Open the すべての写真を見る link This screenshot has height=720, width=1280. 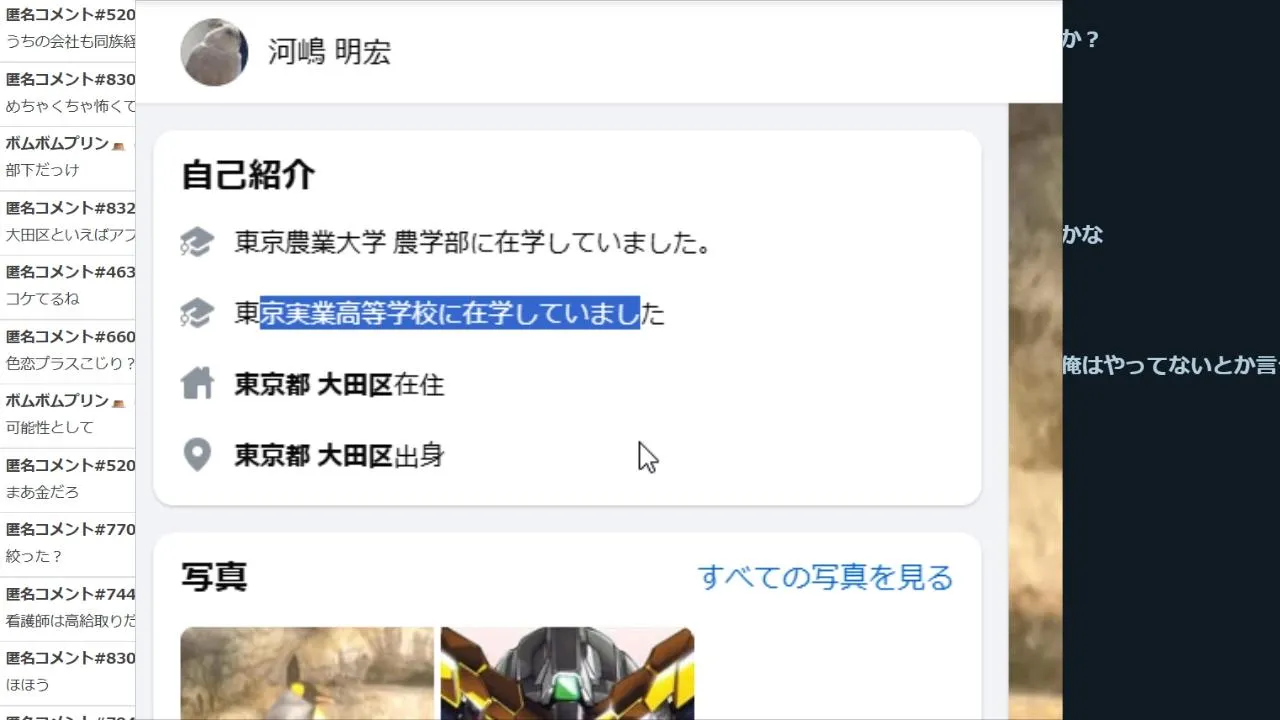coord(825,577)
